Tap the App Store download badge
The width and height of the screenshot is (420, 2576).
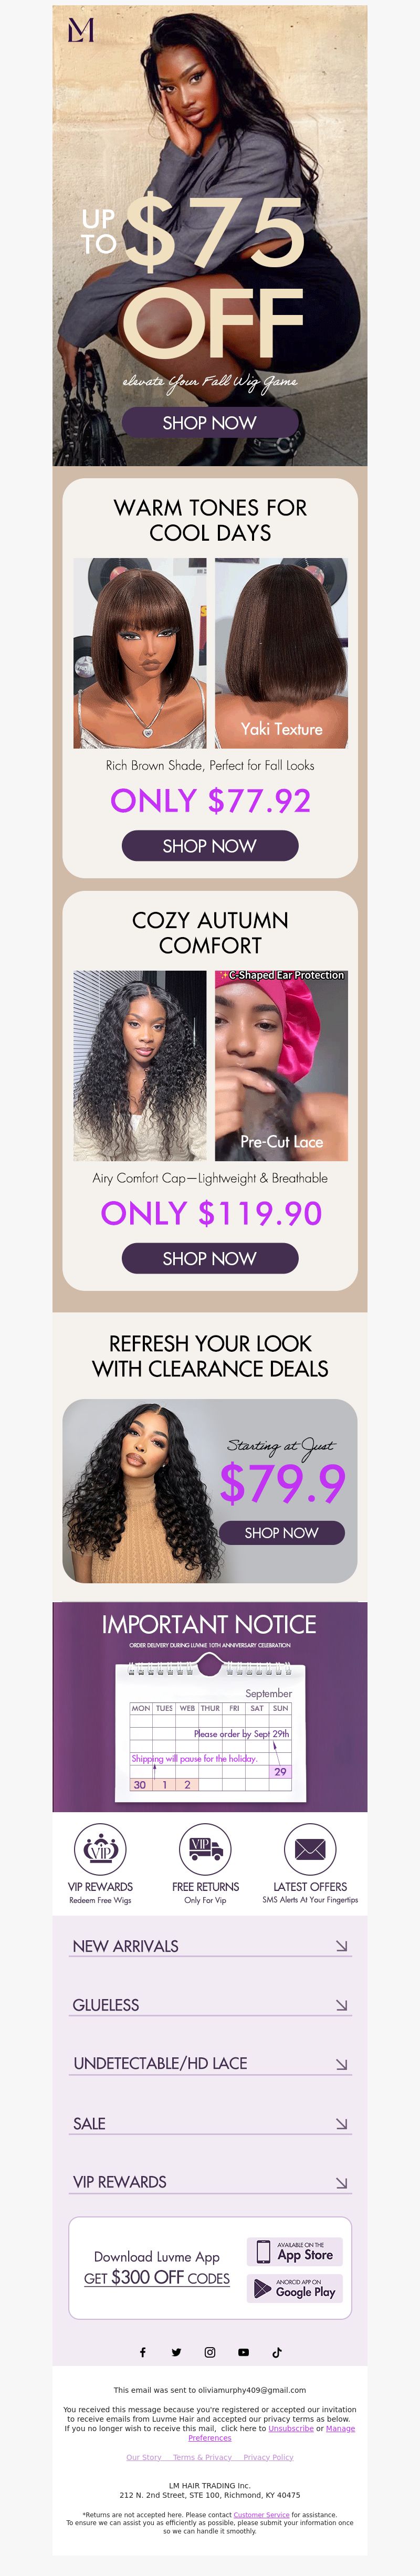click(x=295, y=2252)
